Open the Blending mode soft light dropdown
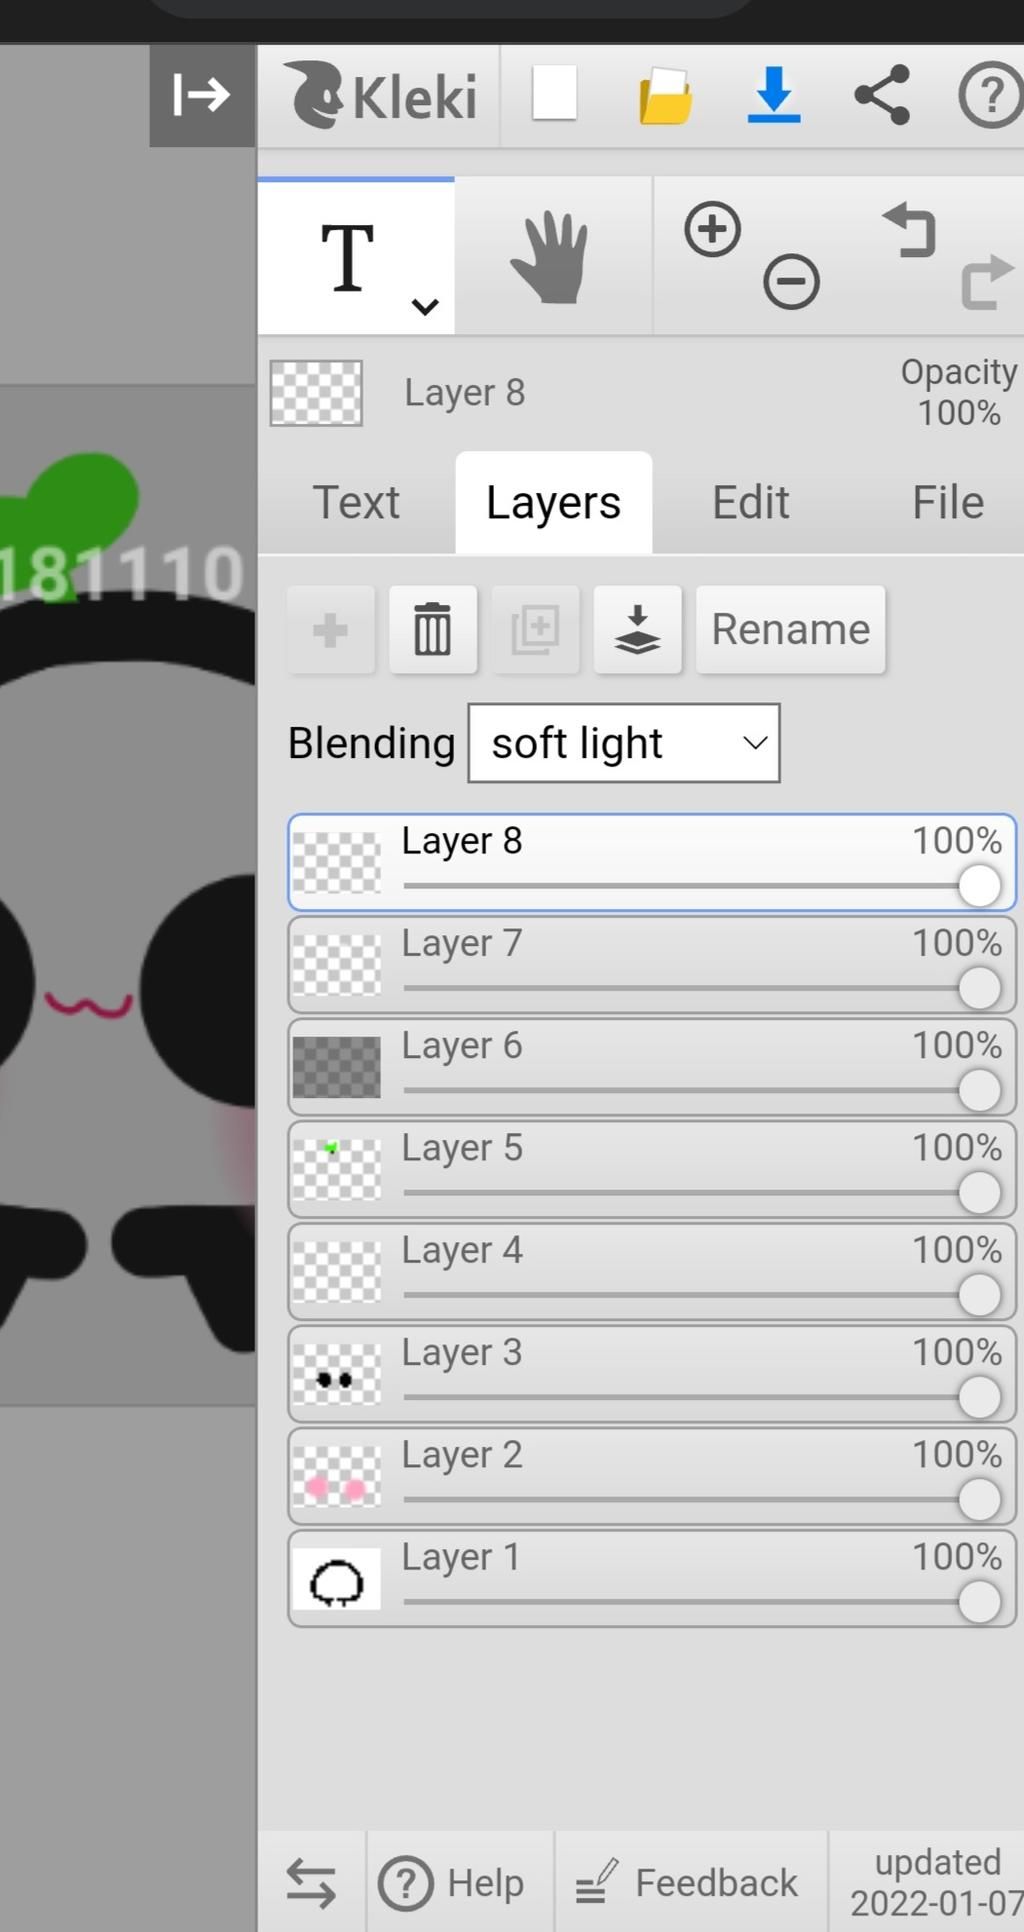 (623, 743)
